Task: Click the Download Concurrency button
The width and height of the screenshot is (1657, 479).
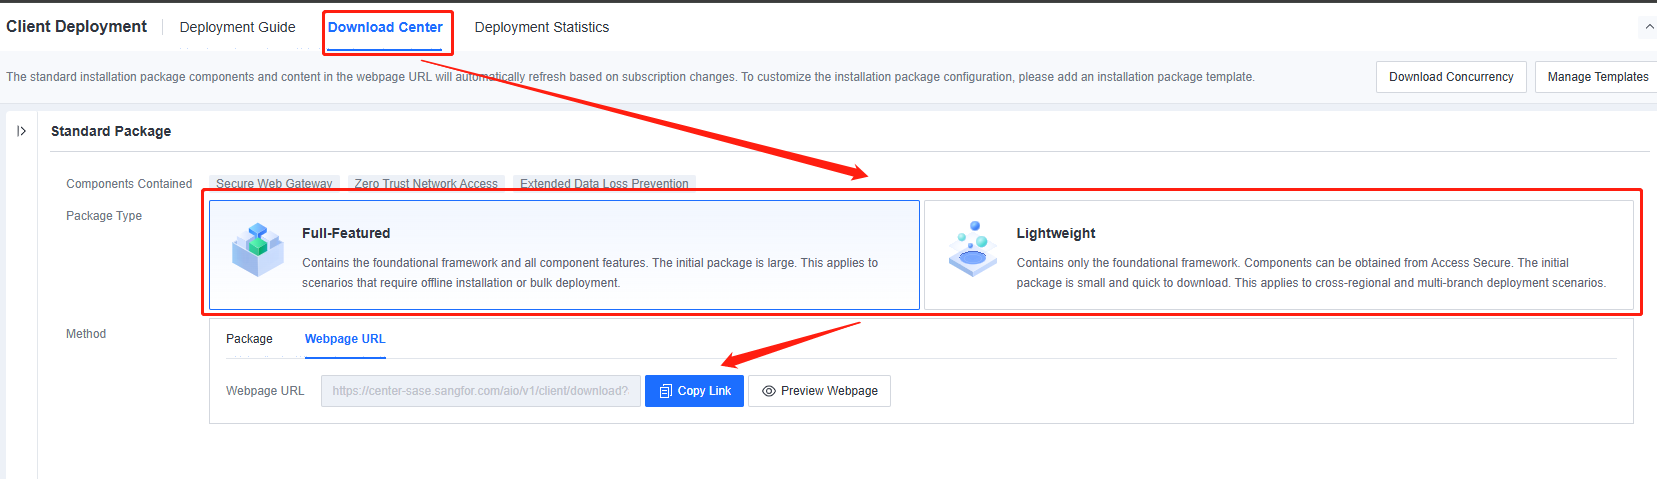Action: pos(1451,77)
